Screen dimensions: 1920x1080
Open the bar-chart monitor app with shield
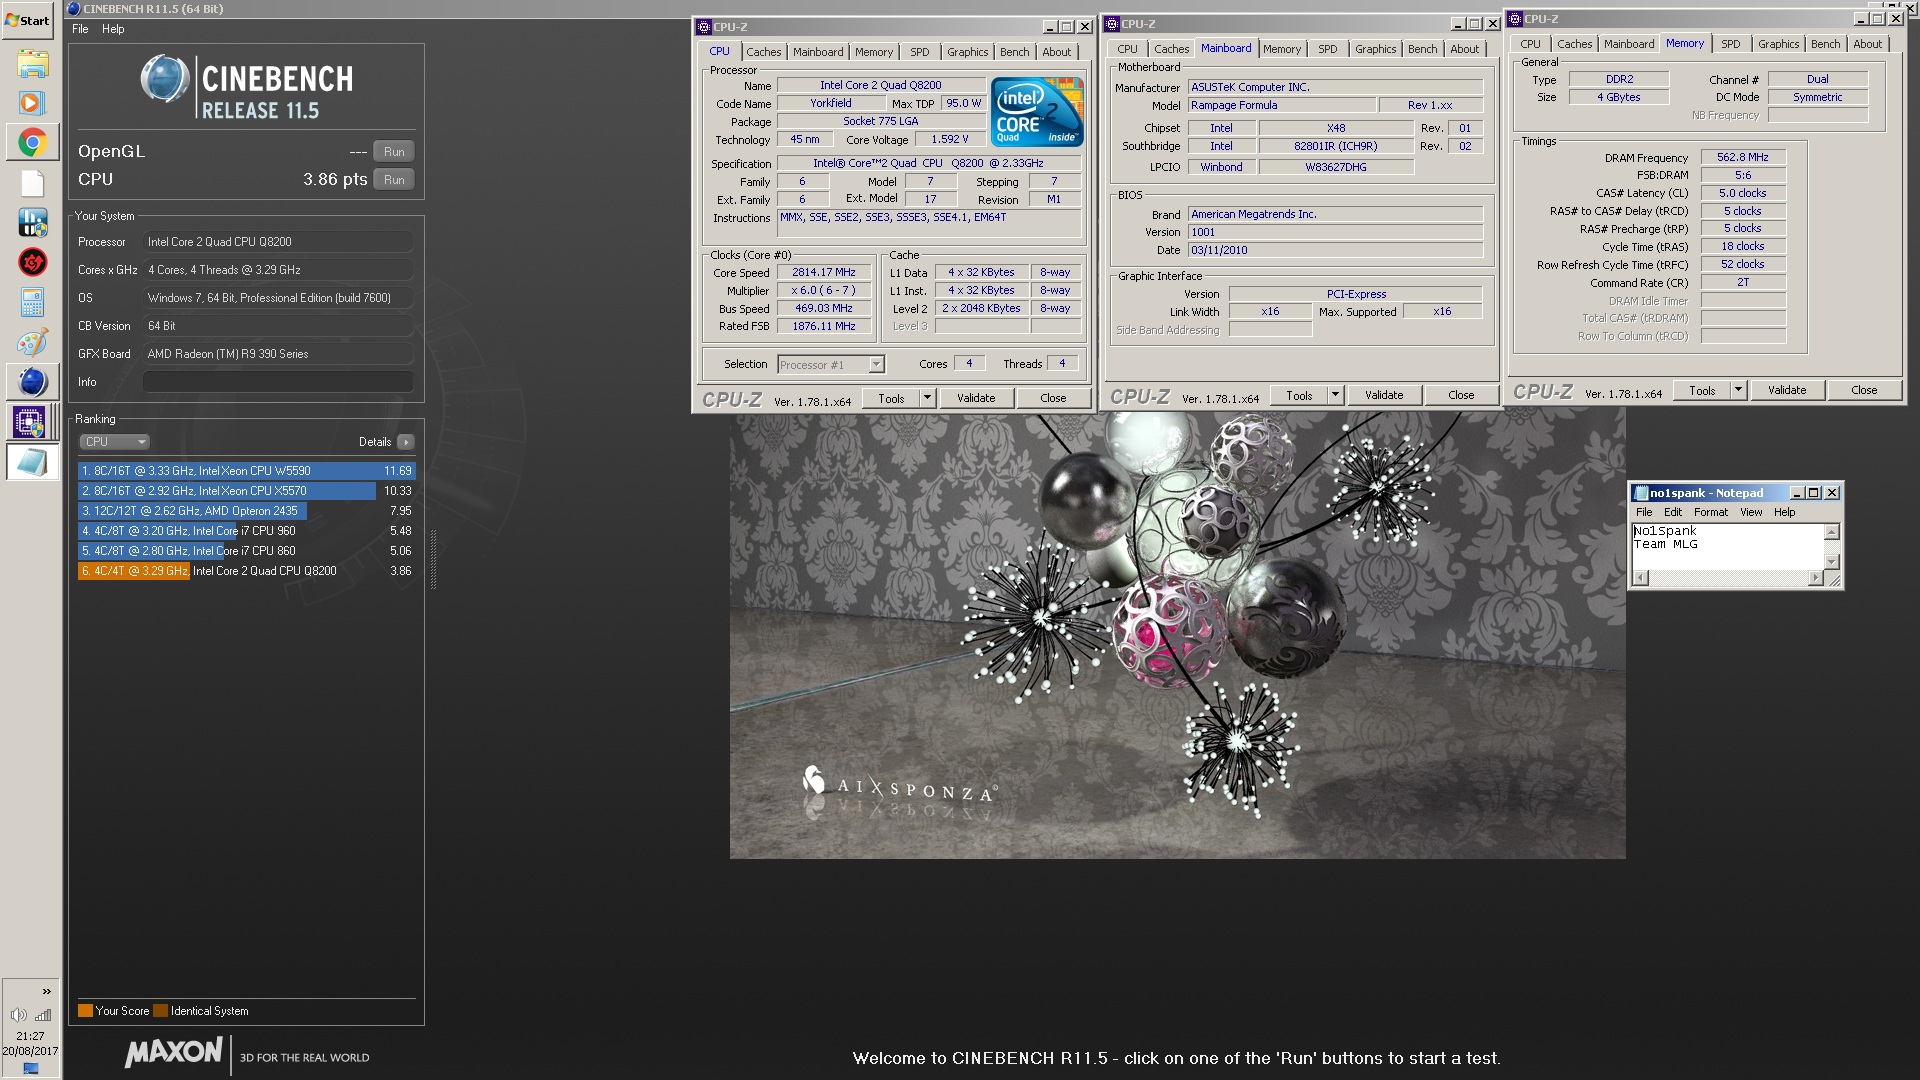coord(32,223)
